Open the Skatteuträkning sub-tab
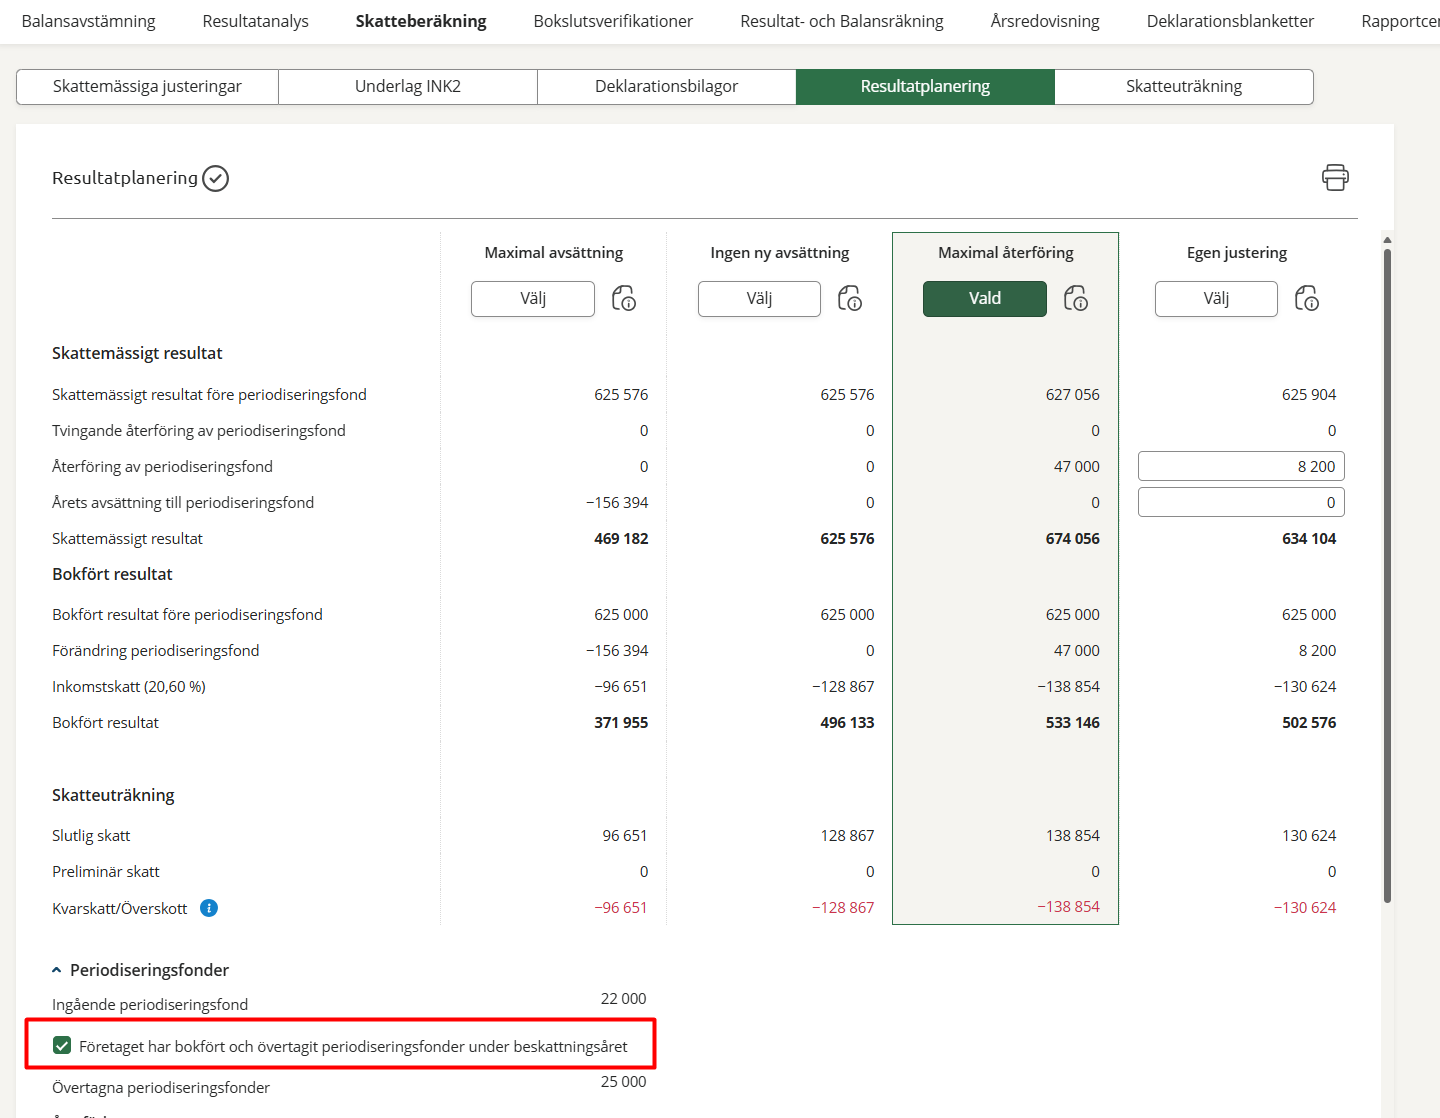Screen dimensions: 1440x1118 (x=1183, y=87)
